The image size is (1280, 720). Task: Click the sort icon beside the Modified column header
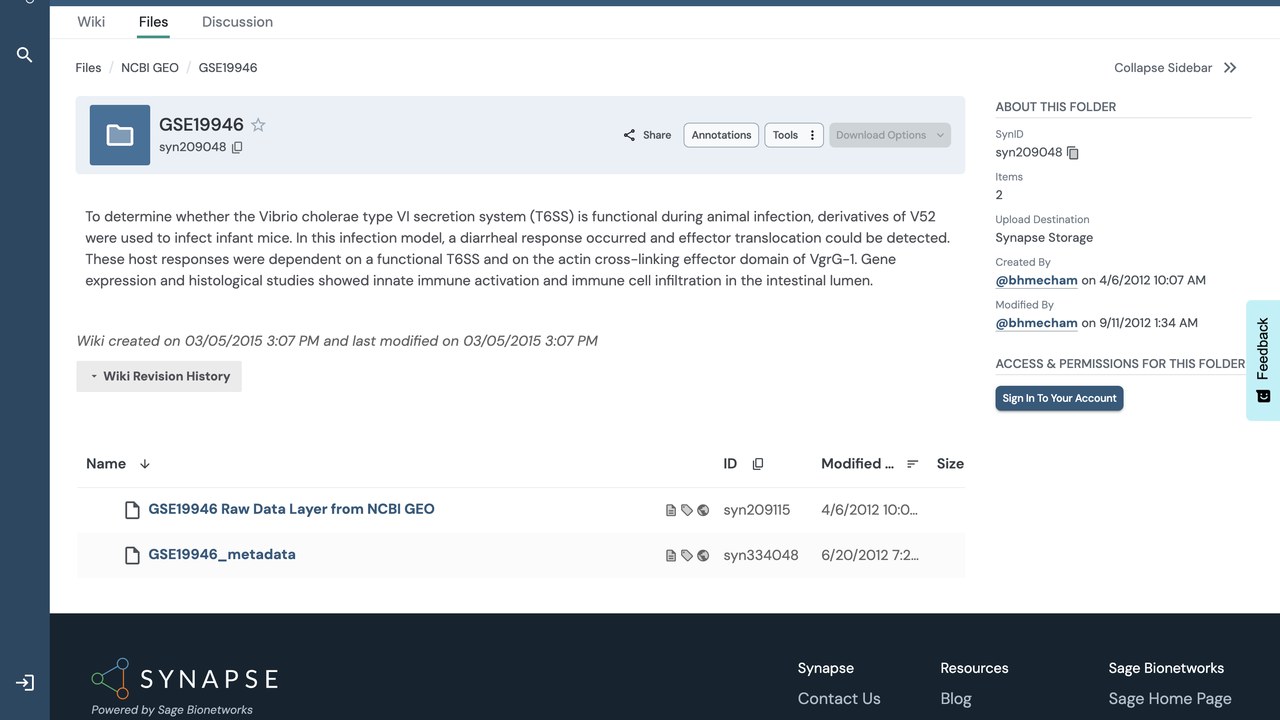[912, 464]
